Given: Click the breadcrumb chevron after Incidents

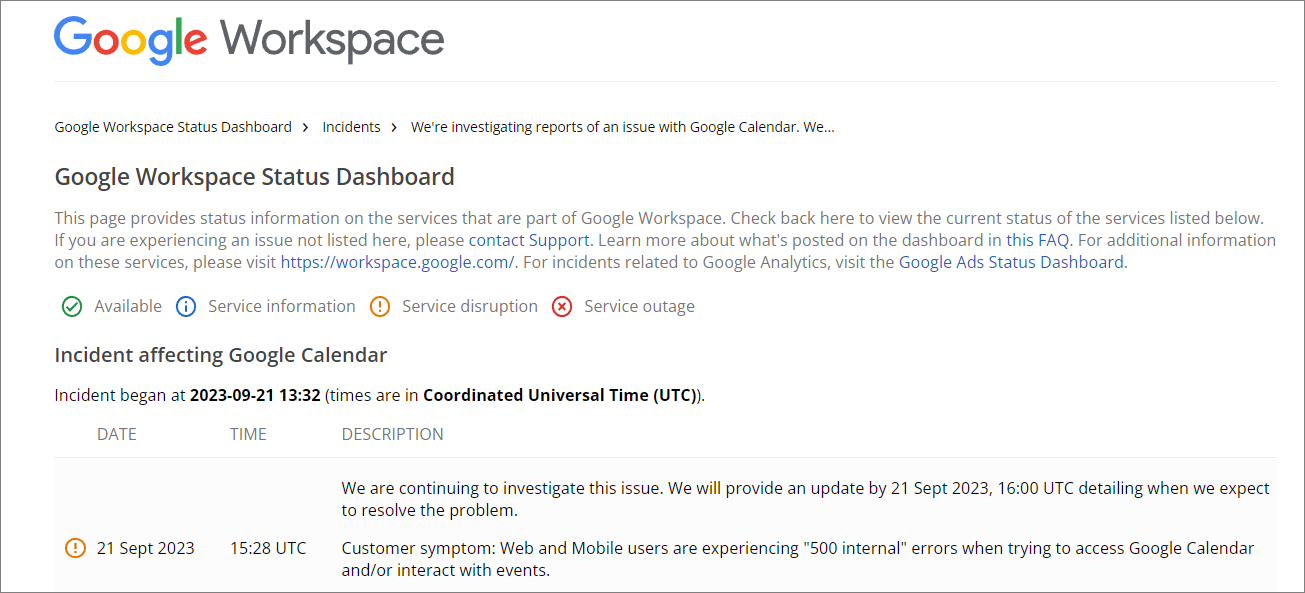Looking at the screenshot, I should 395,127.
